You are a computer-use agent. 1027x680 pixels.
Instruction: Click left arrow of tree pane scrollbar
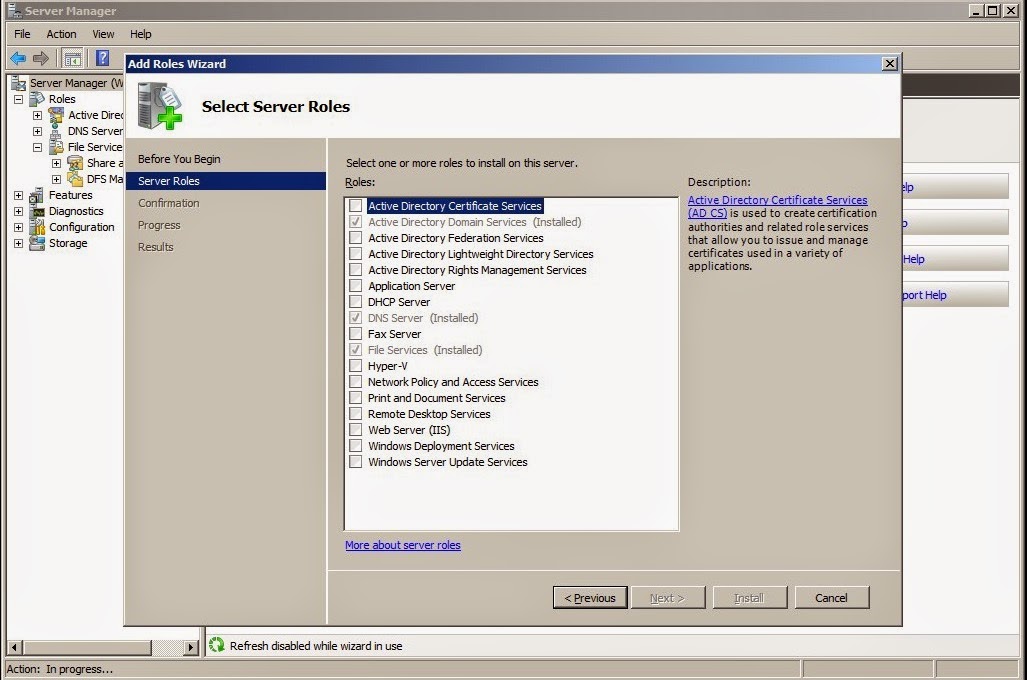click(14, 647)
